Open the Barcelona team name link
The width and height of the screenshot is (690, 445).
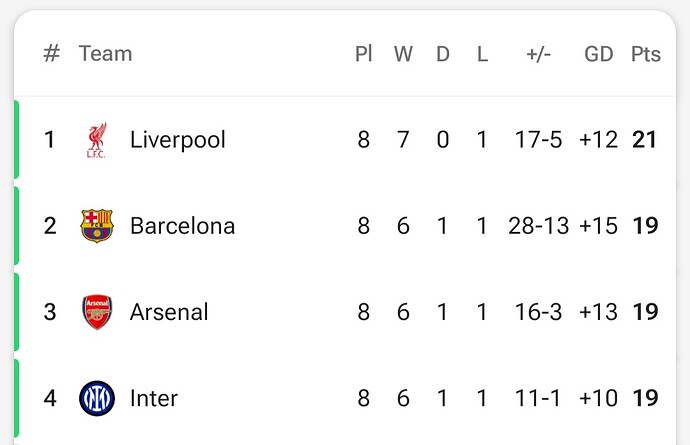pos(183,226)
